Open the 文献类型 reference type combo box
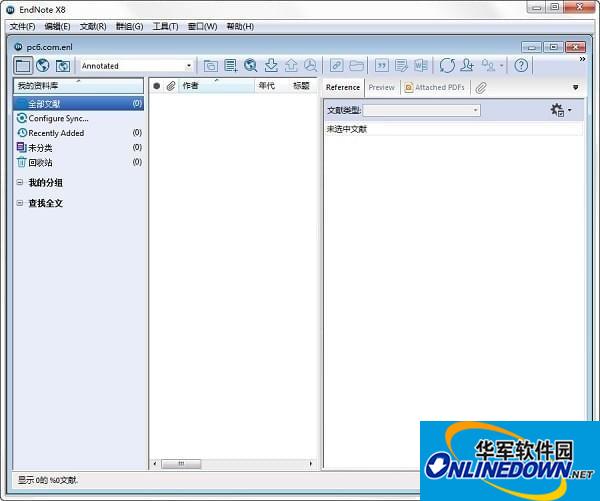The image size is (600, 501). coord(421,111)
